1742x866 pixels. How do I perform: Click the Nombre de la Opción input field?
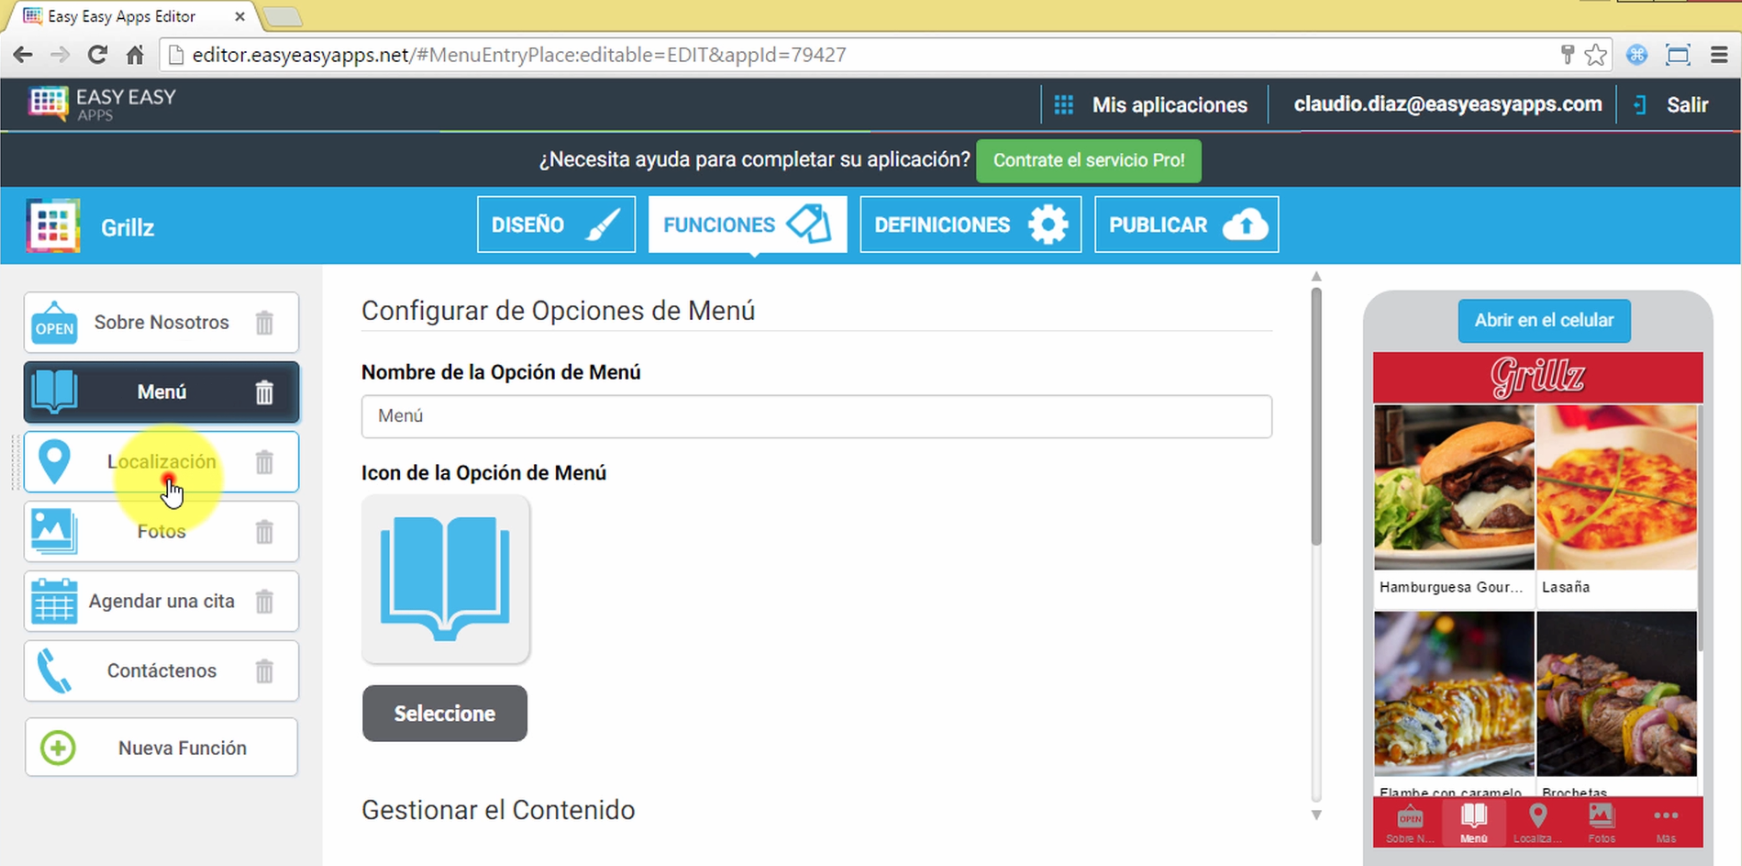[816, 416]
